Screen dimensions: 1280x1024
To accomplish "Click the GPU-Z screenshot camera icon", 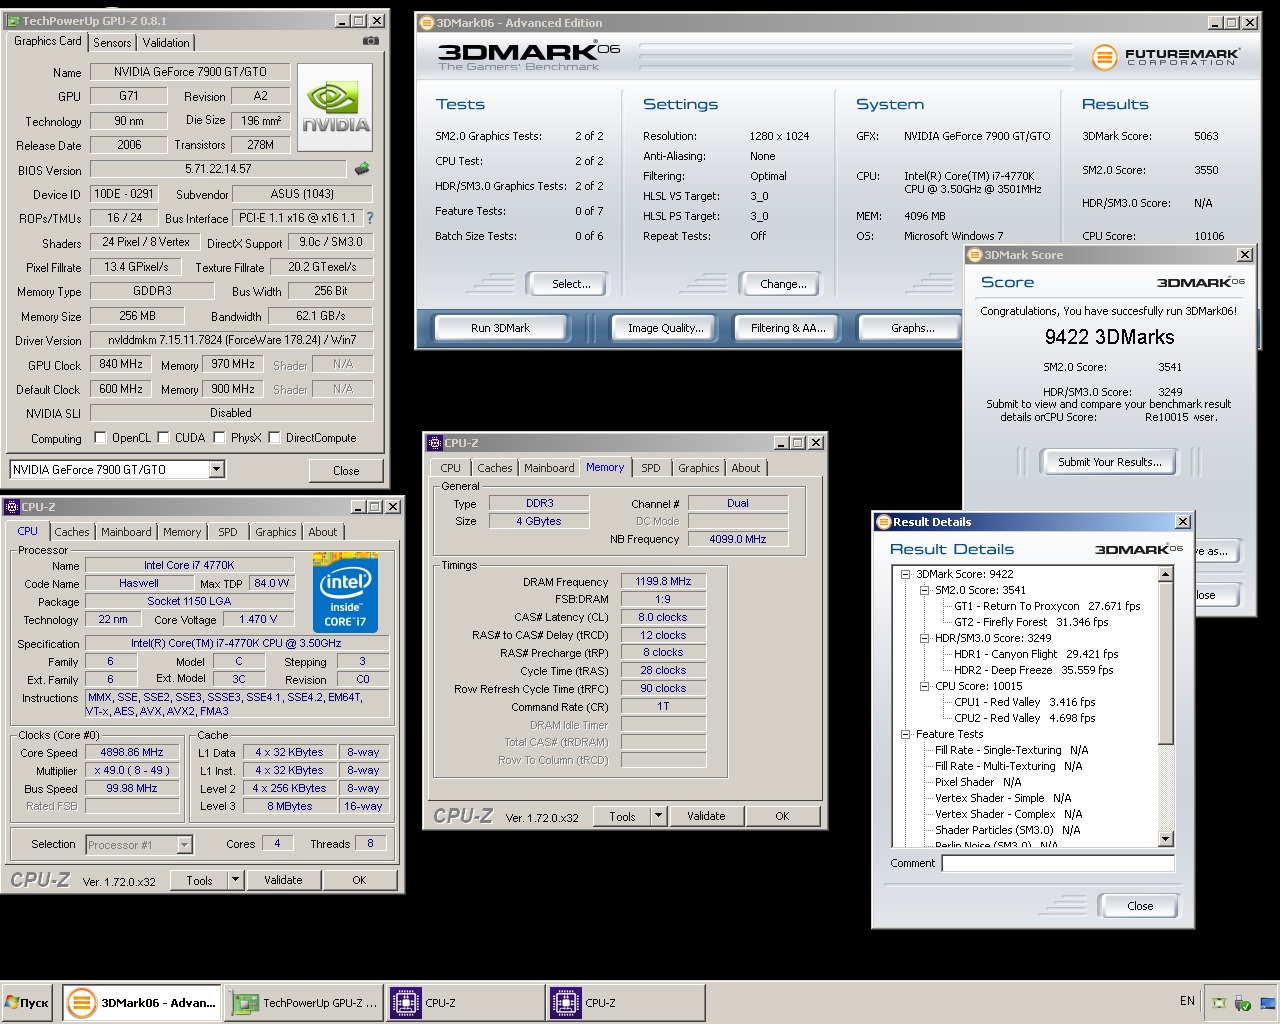I will coord(371,41).
